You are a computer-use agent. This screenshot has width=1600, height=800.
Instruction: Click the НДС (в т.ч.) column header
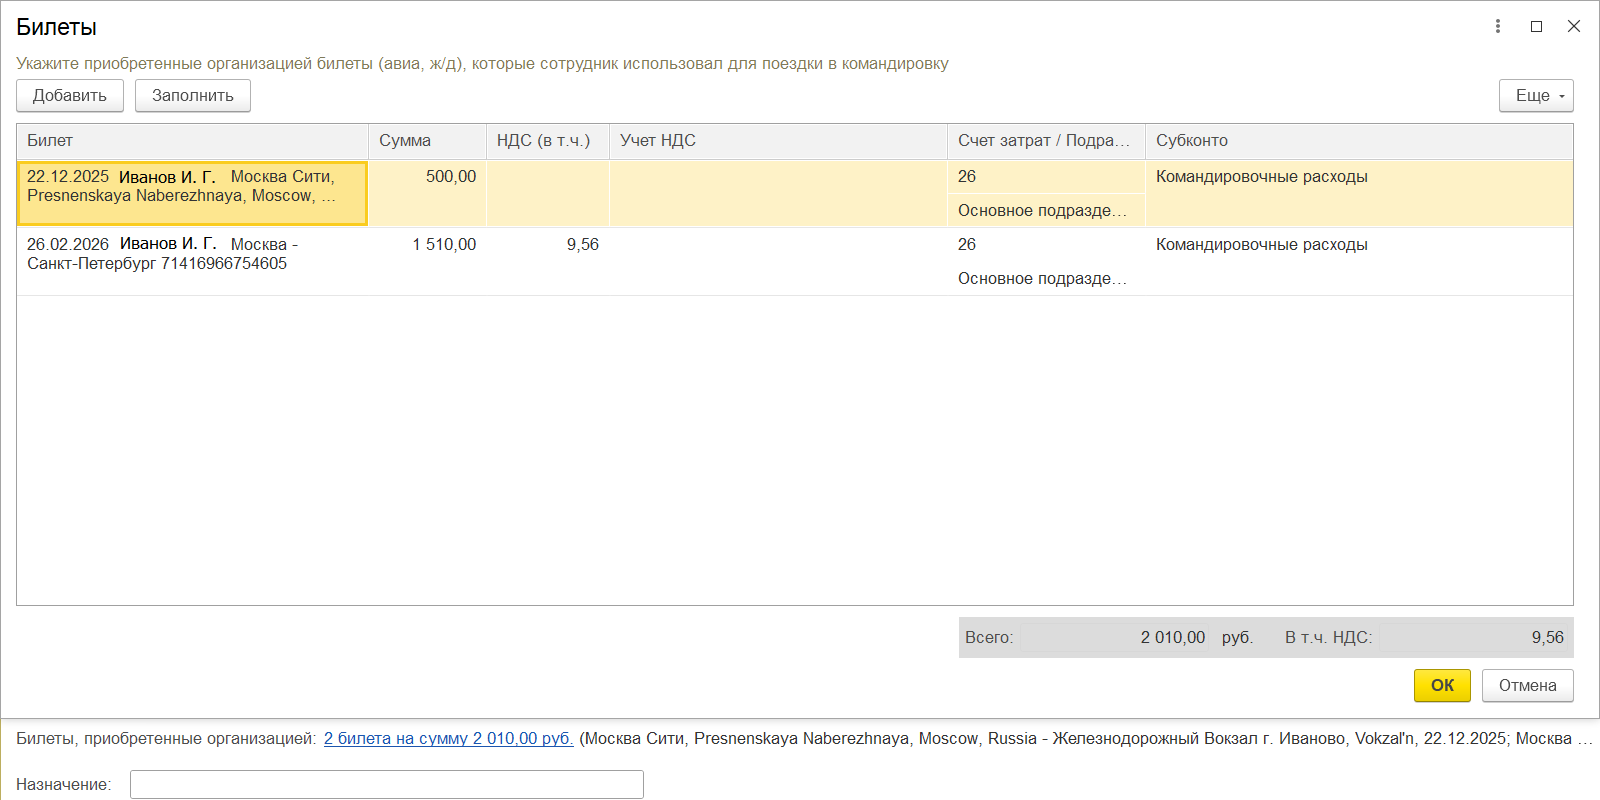point(547,141)
